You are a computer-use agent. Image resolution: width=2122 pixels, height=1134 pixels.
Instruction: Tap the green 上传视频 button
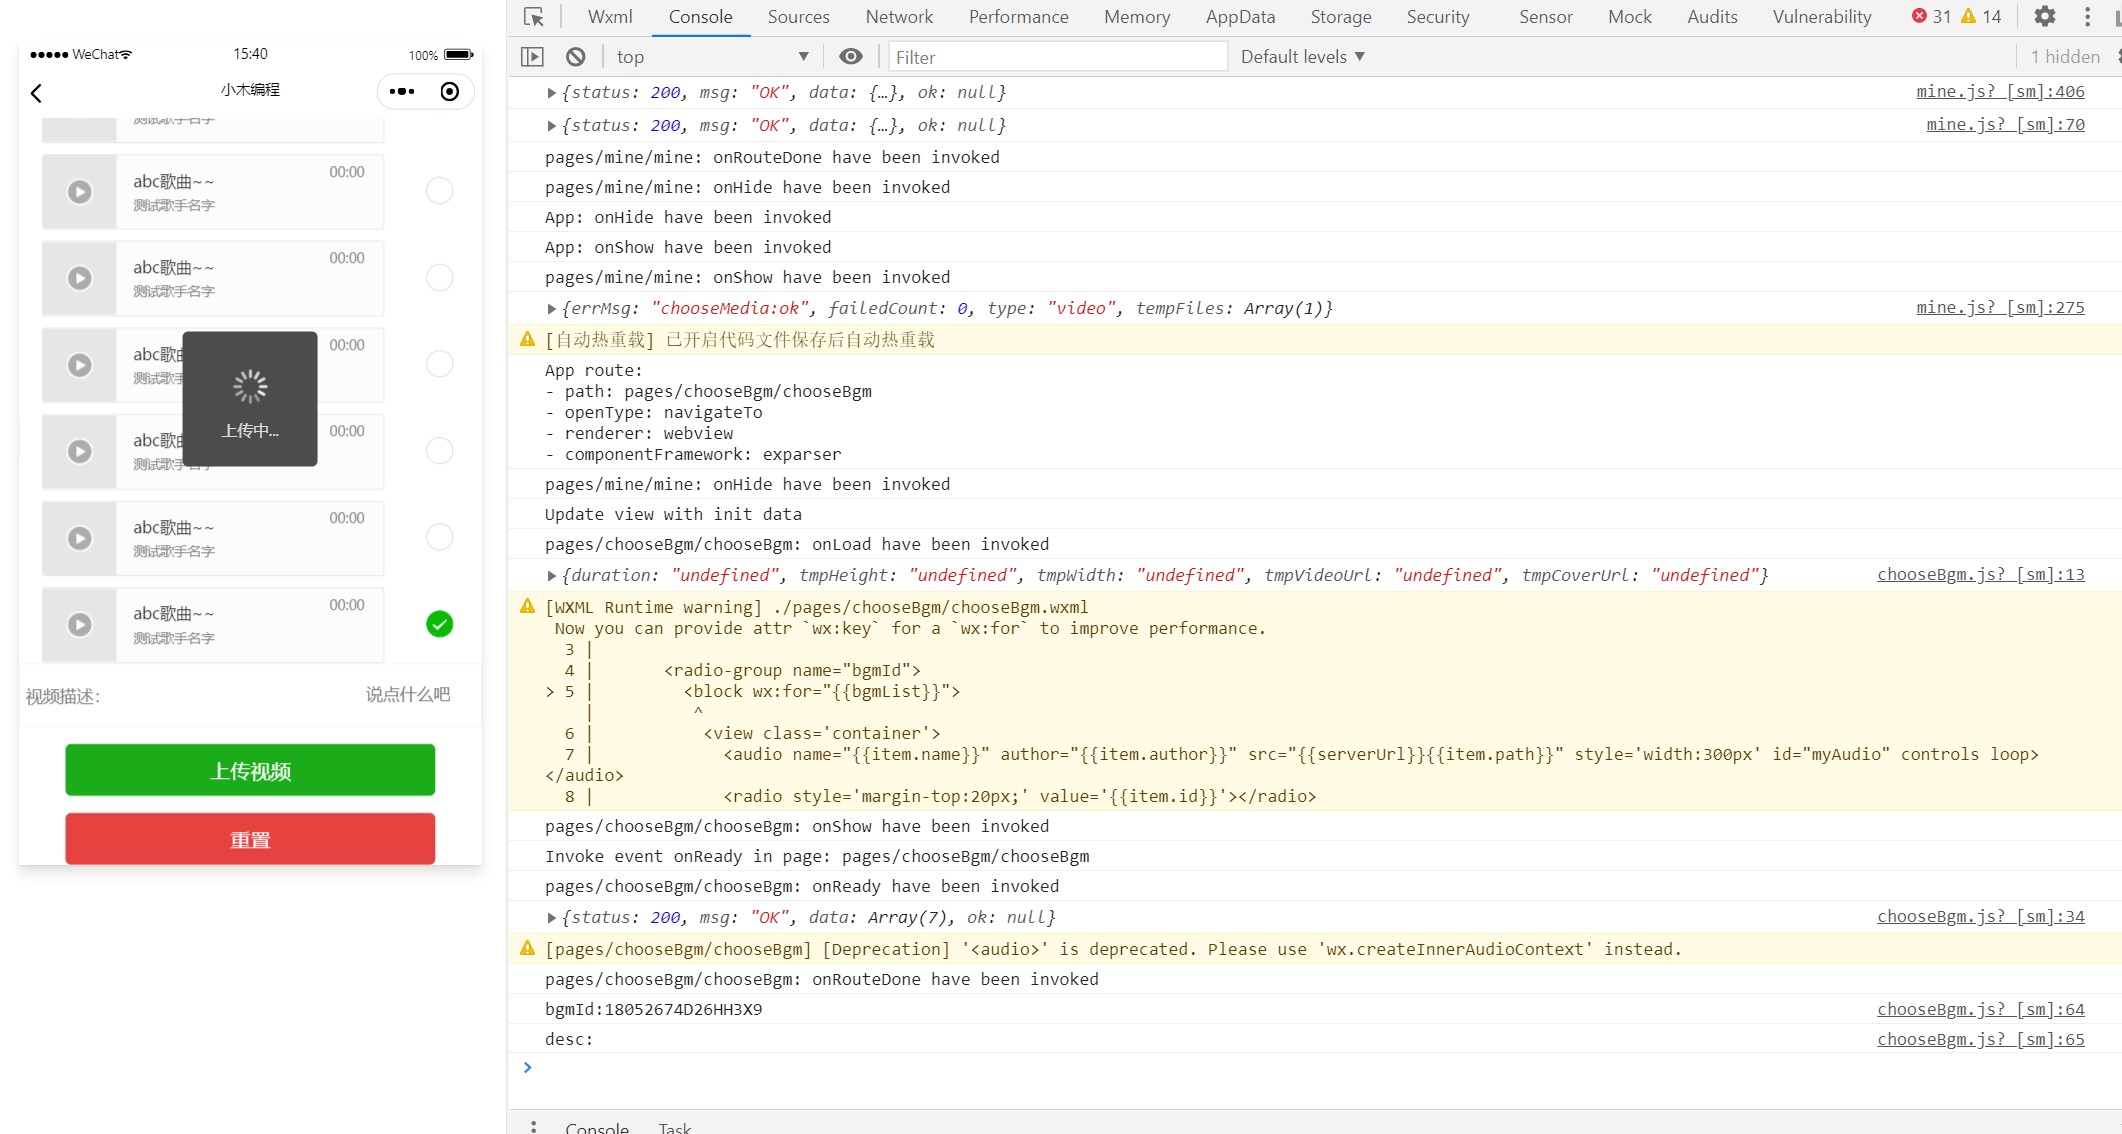pyautogui.click(x=250, y=770)
